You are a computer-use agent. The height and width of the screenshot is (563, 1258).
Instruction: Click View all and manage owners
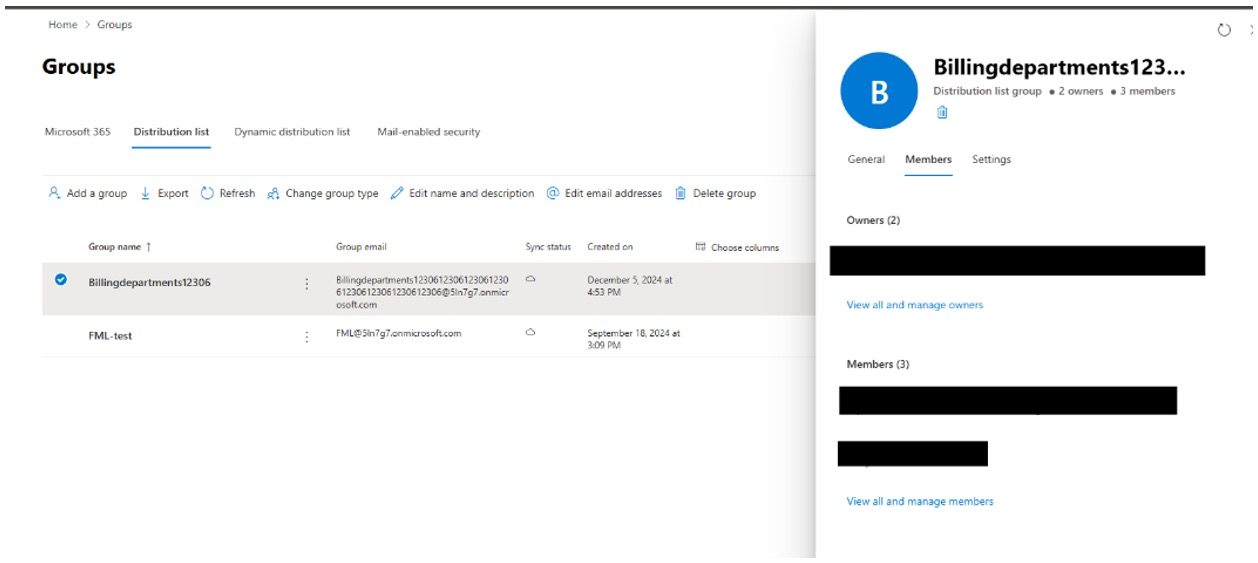tap(914, 305)
